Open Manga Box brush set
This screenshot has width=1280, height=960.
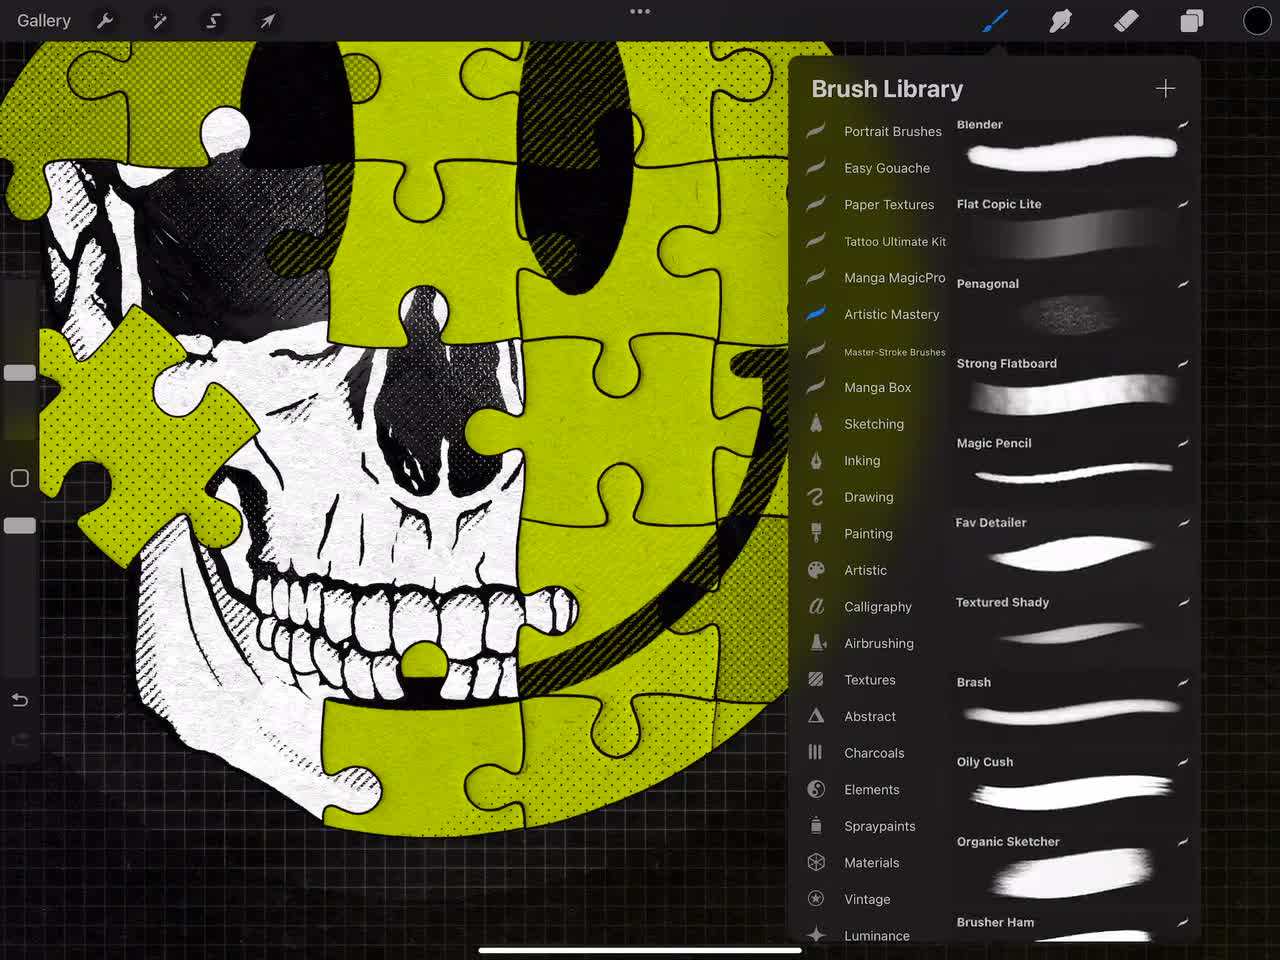[x=875, y=387]
